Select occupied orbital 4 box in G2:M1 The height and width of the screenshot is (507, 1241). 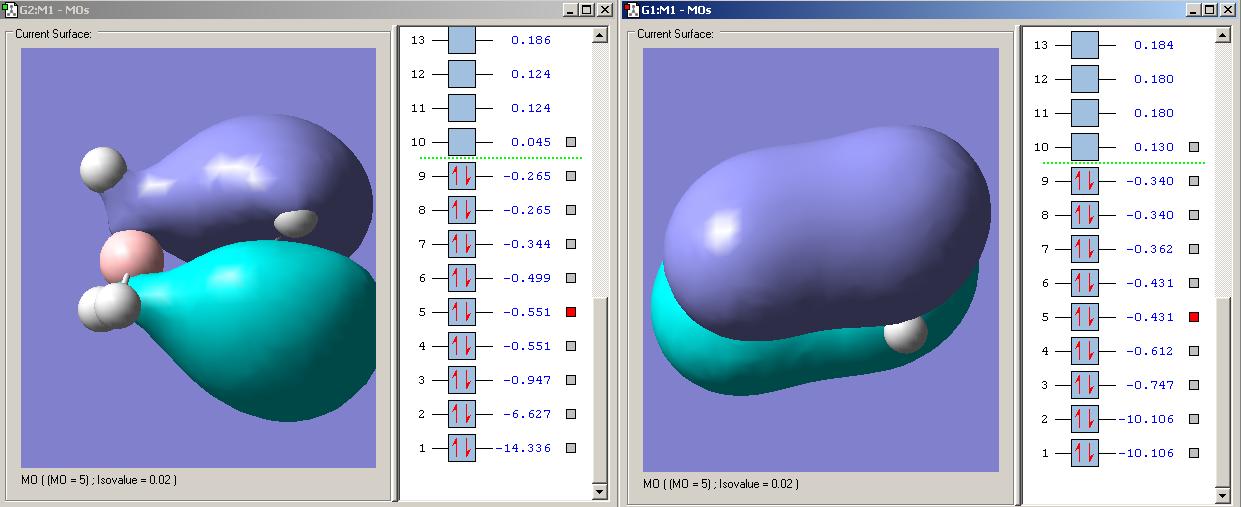coord(462,346)
